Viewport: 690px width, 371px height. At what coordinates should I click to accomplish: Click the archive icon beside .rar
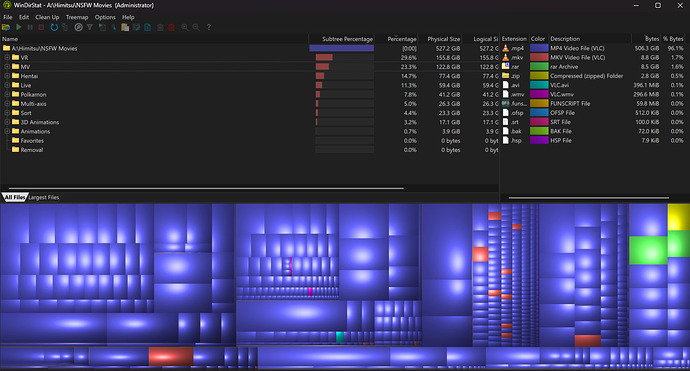pos(506,66)
